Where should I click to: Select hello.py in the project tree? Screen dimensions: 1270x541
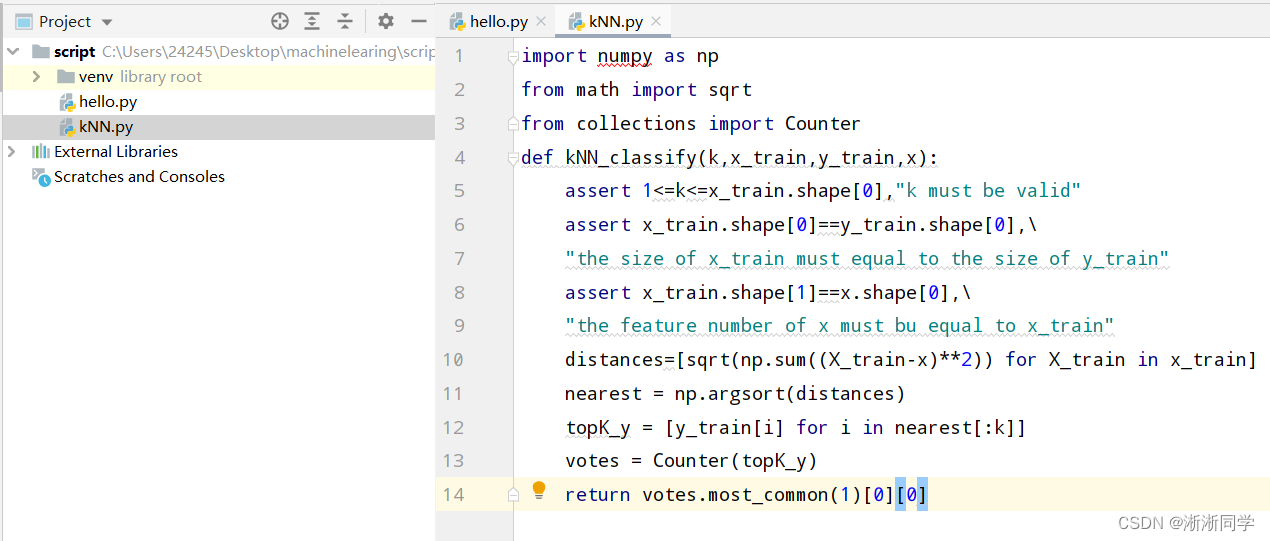108,102
